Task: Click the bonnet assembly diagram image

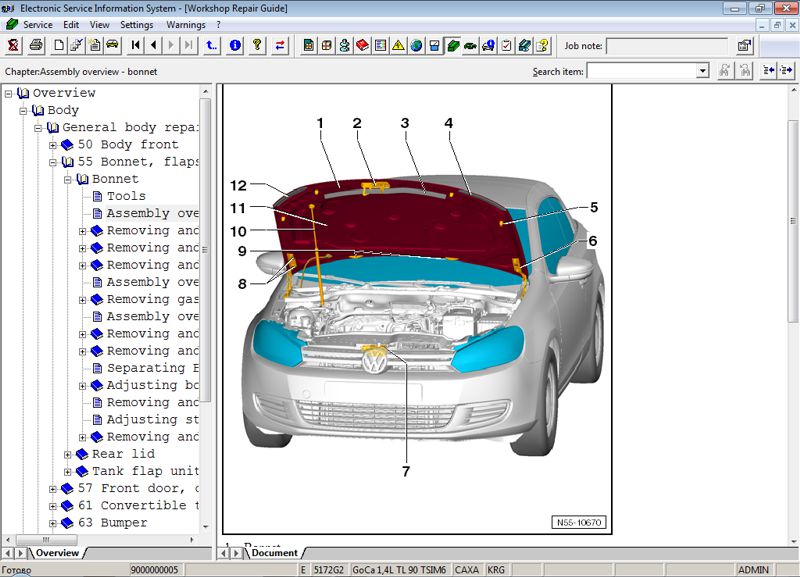Action: (x=417, y=309)
